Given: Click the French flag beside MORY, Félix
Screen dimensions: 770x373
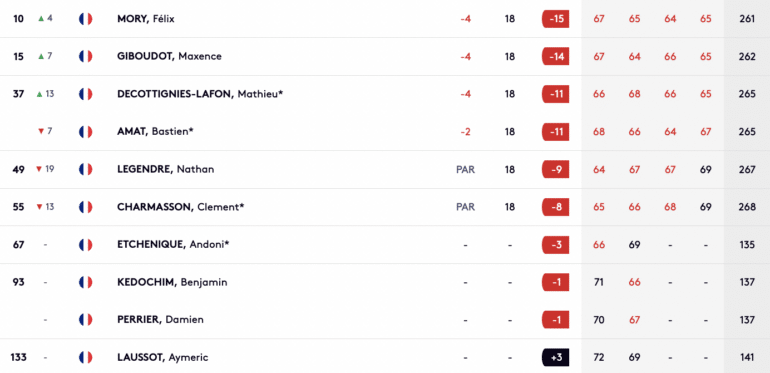Looking at the screenshot, I should 85,19.
